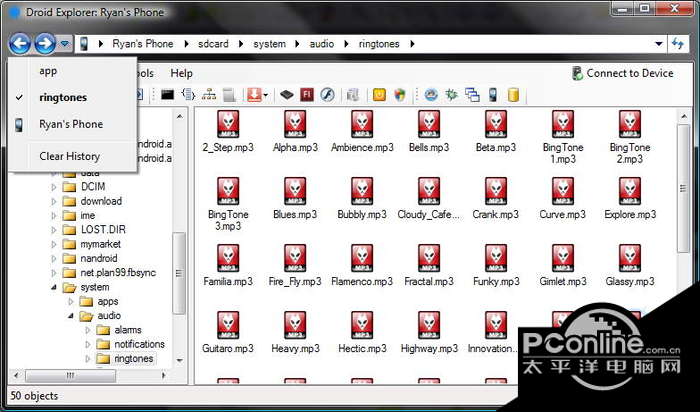
Task: Click the ringtones breadcrumb segment
Action: point(379,44)
